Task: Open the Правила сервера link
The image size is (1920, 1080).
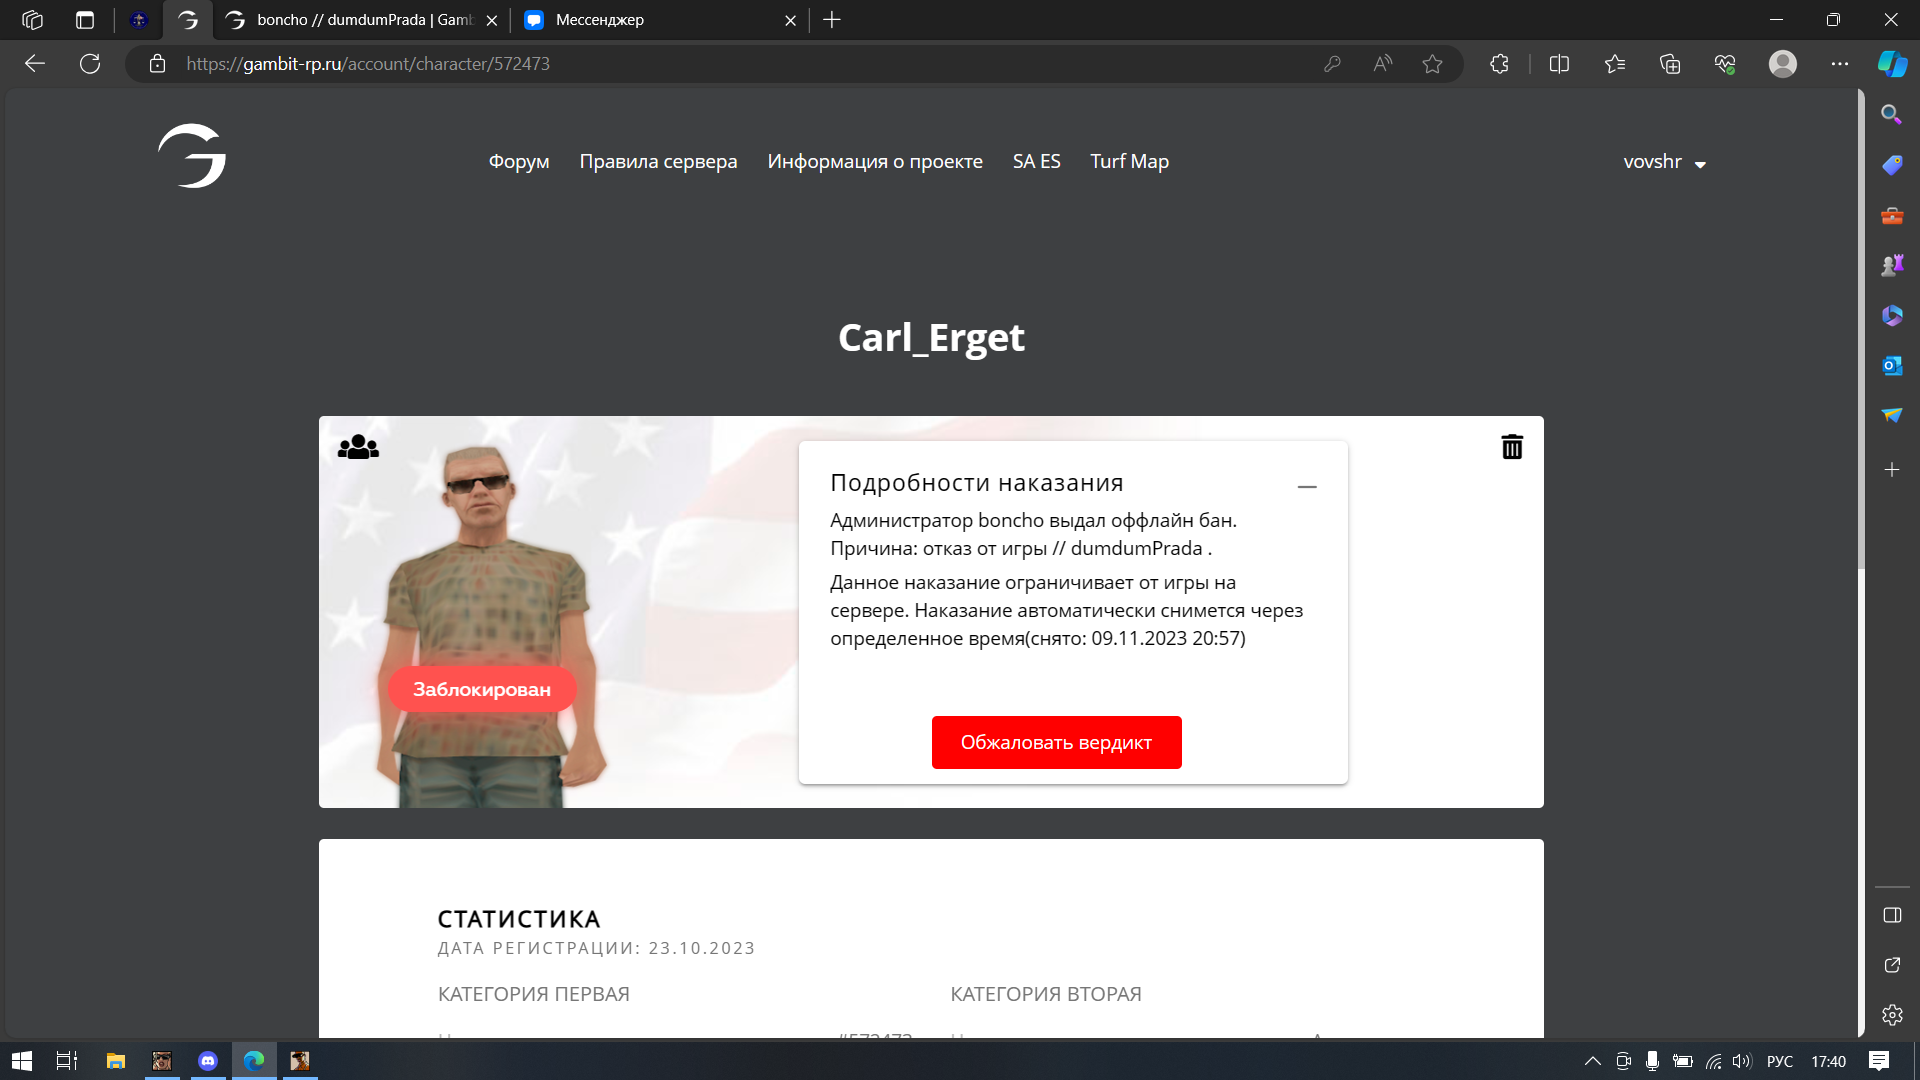Action: pyautogui.click(x=658, y=162)
